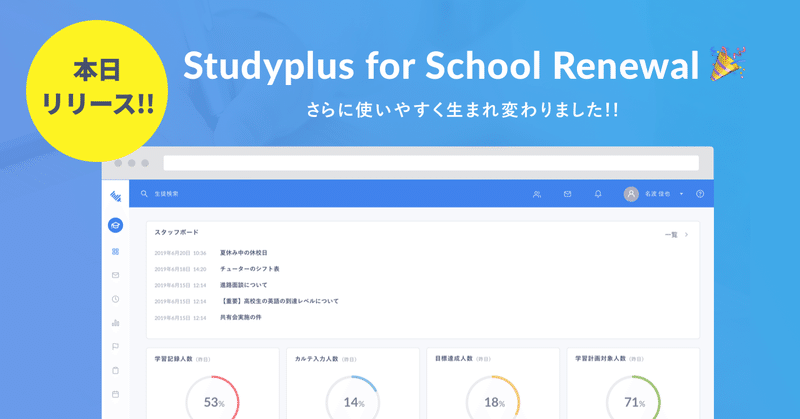Viewport: 800px width, 419px height.
Task: Click the party popper emoji
Action: tap(728, 64)
